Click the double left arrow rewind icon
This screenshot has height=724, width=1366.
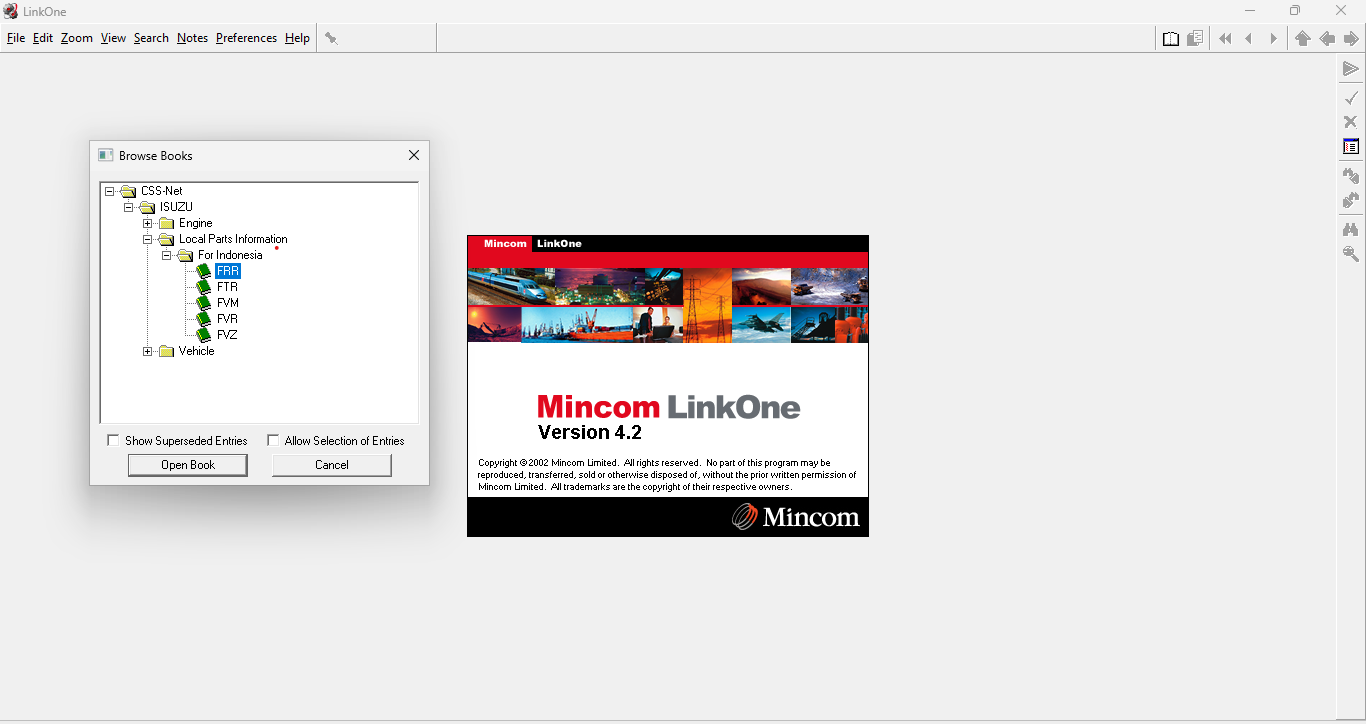1225,39
